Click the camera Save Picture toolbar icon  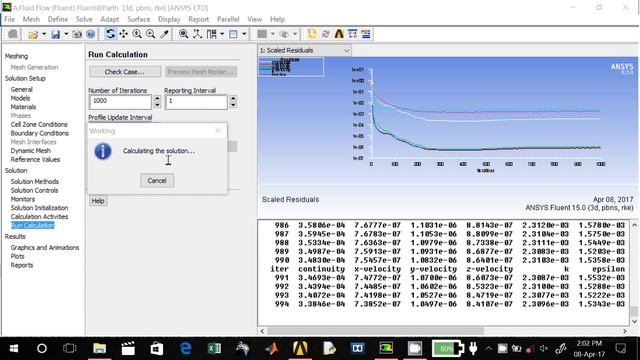(x=77, y=34)
